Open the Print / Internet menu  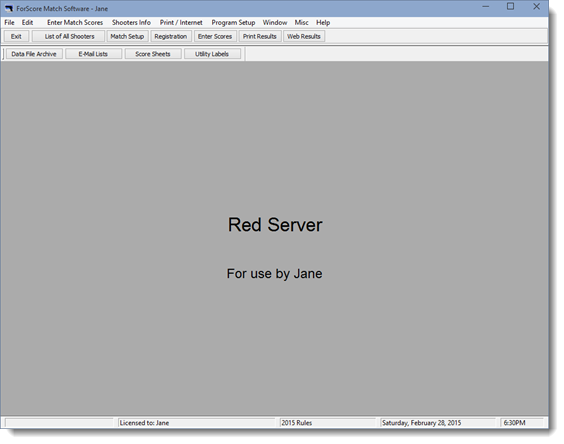(x=181, y=23)
